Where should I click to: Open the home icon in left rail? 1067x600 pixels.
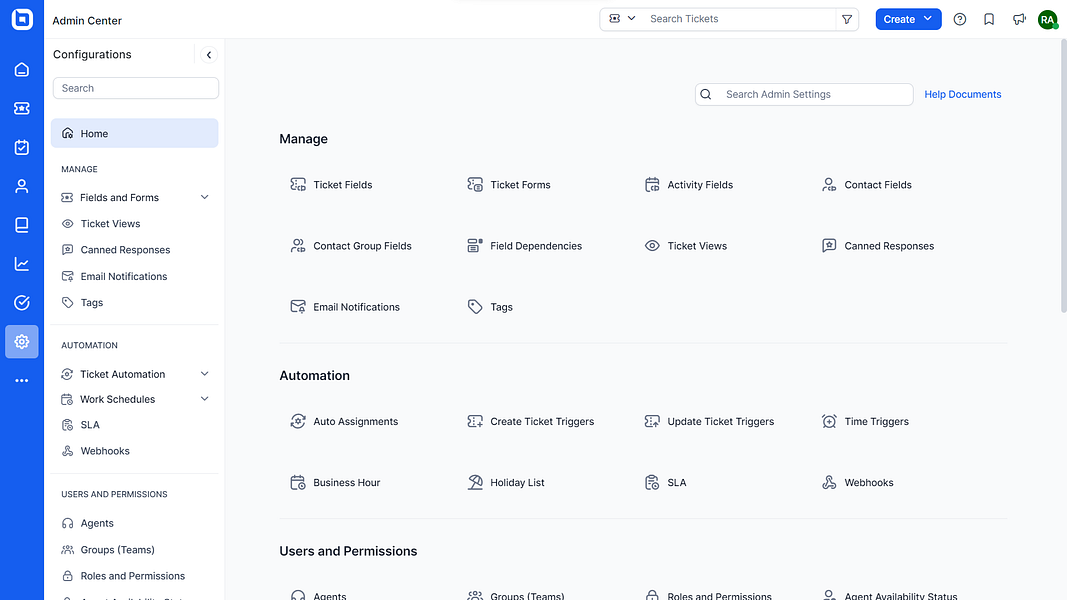pos(22,70)
